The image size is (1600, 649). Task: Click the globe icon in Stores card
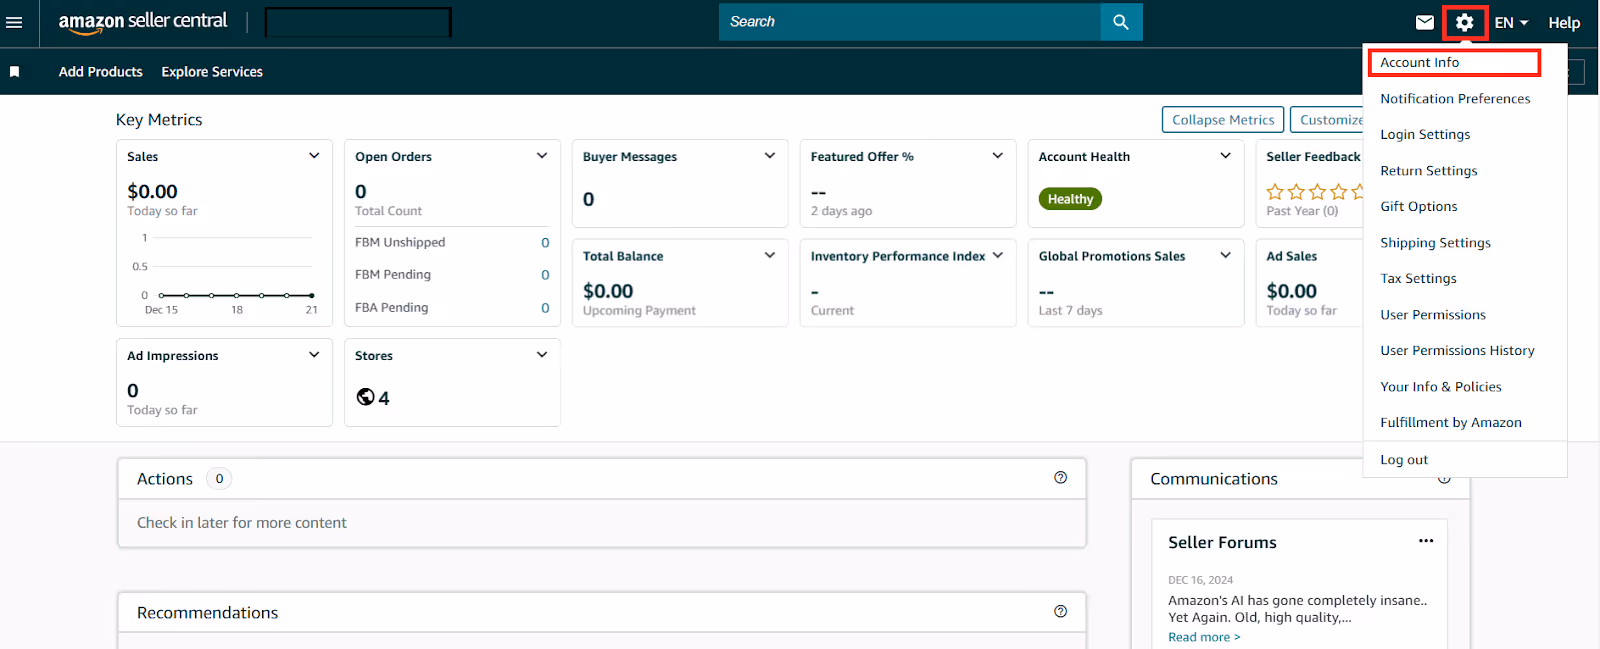(x=365, y=397)
